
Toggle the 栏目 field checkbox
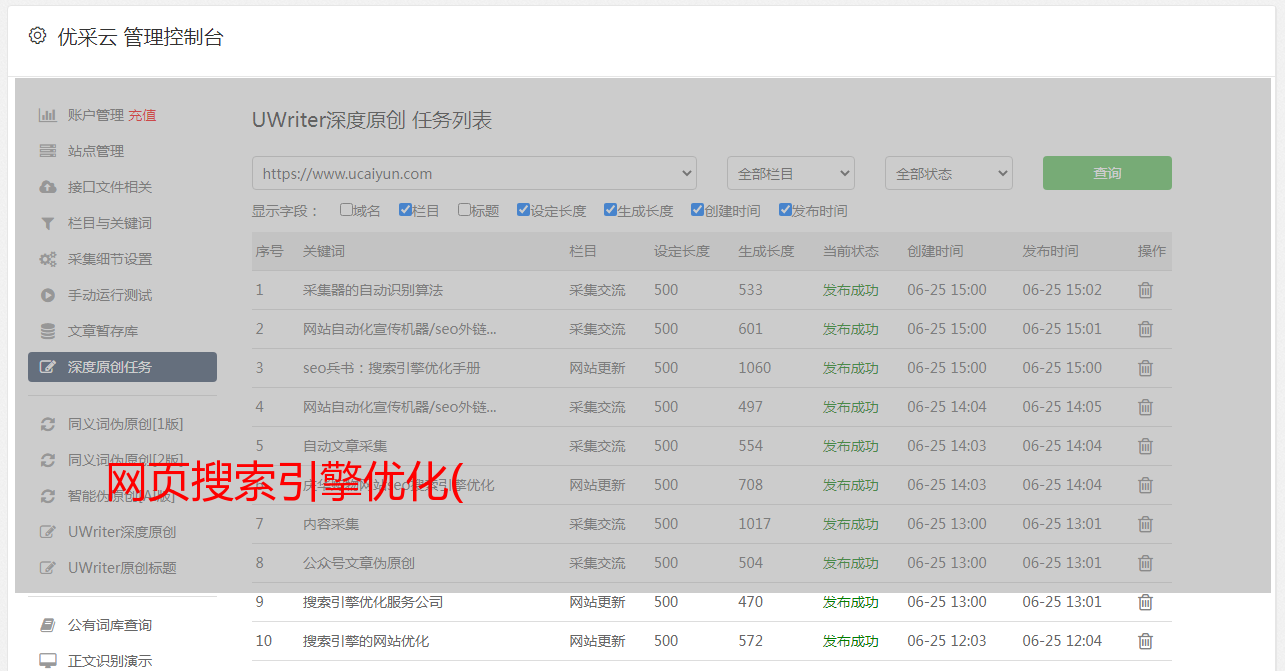[x=405, y=210]
